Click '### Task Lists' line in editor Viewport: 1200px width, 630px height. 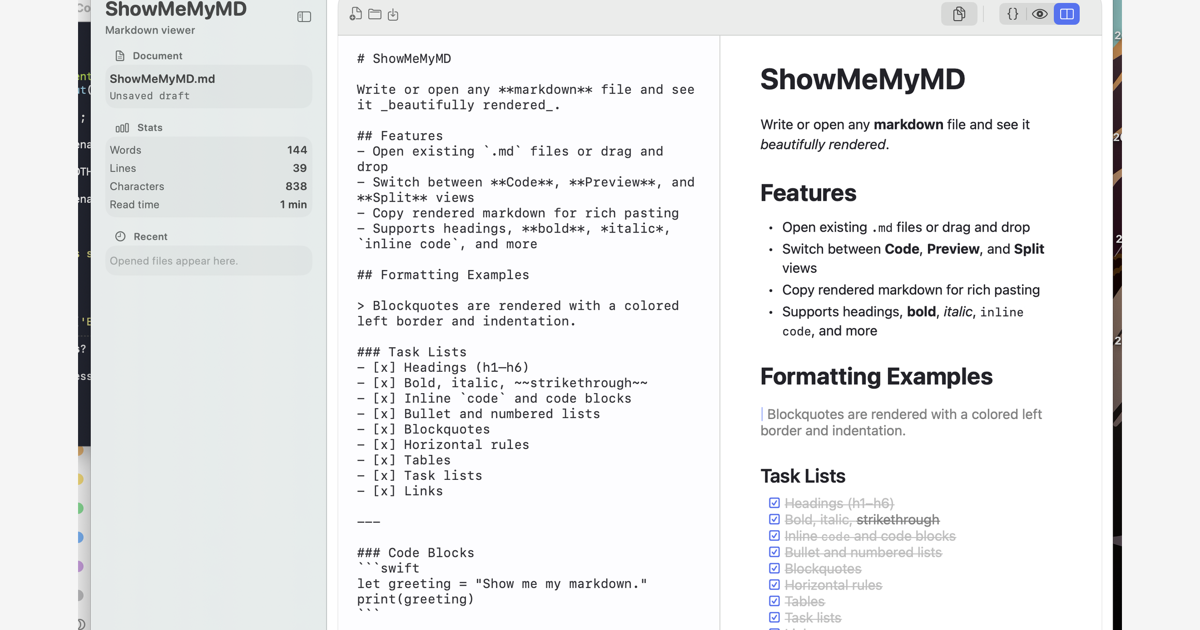click(412, 352)
